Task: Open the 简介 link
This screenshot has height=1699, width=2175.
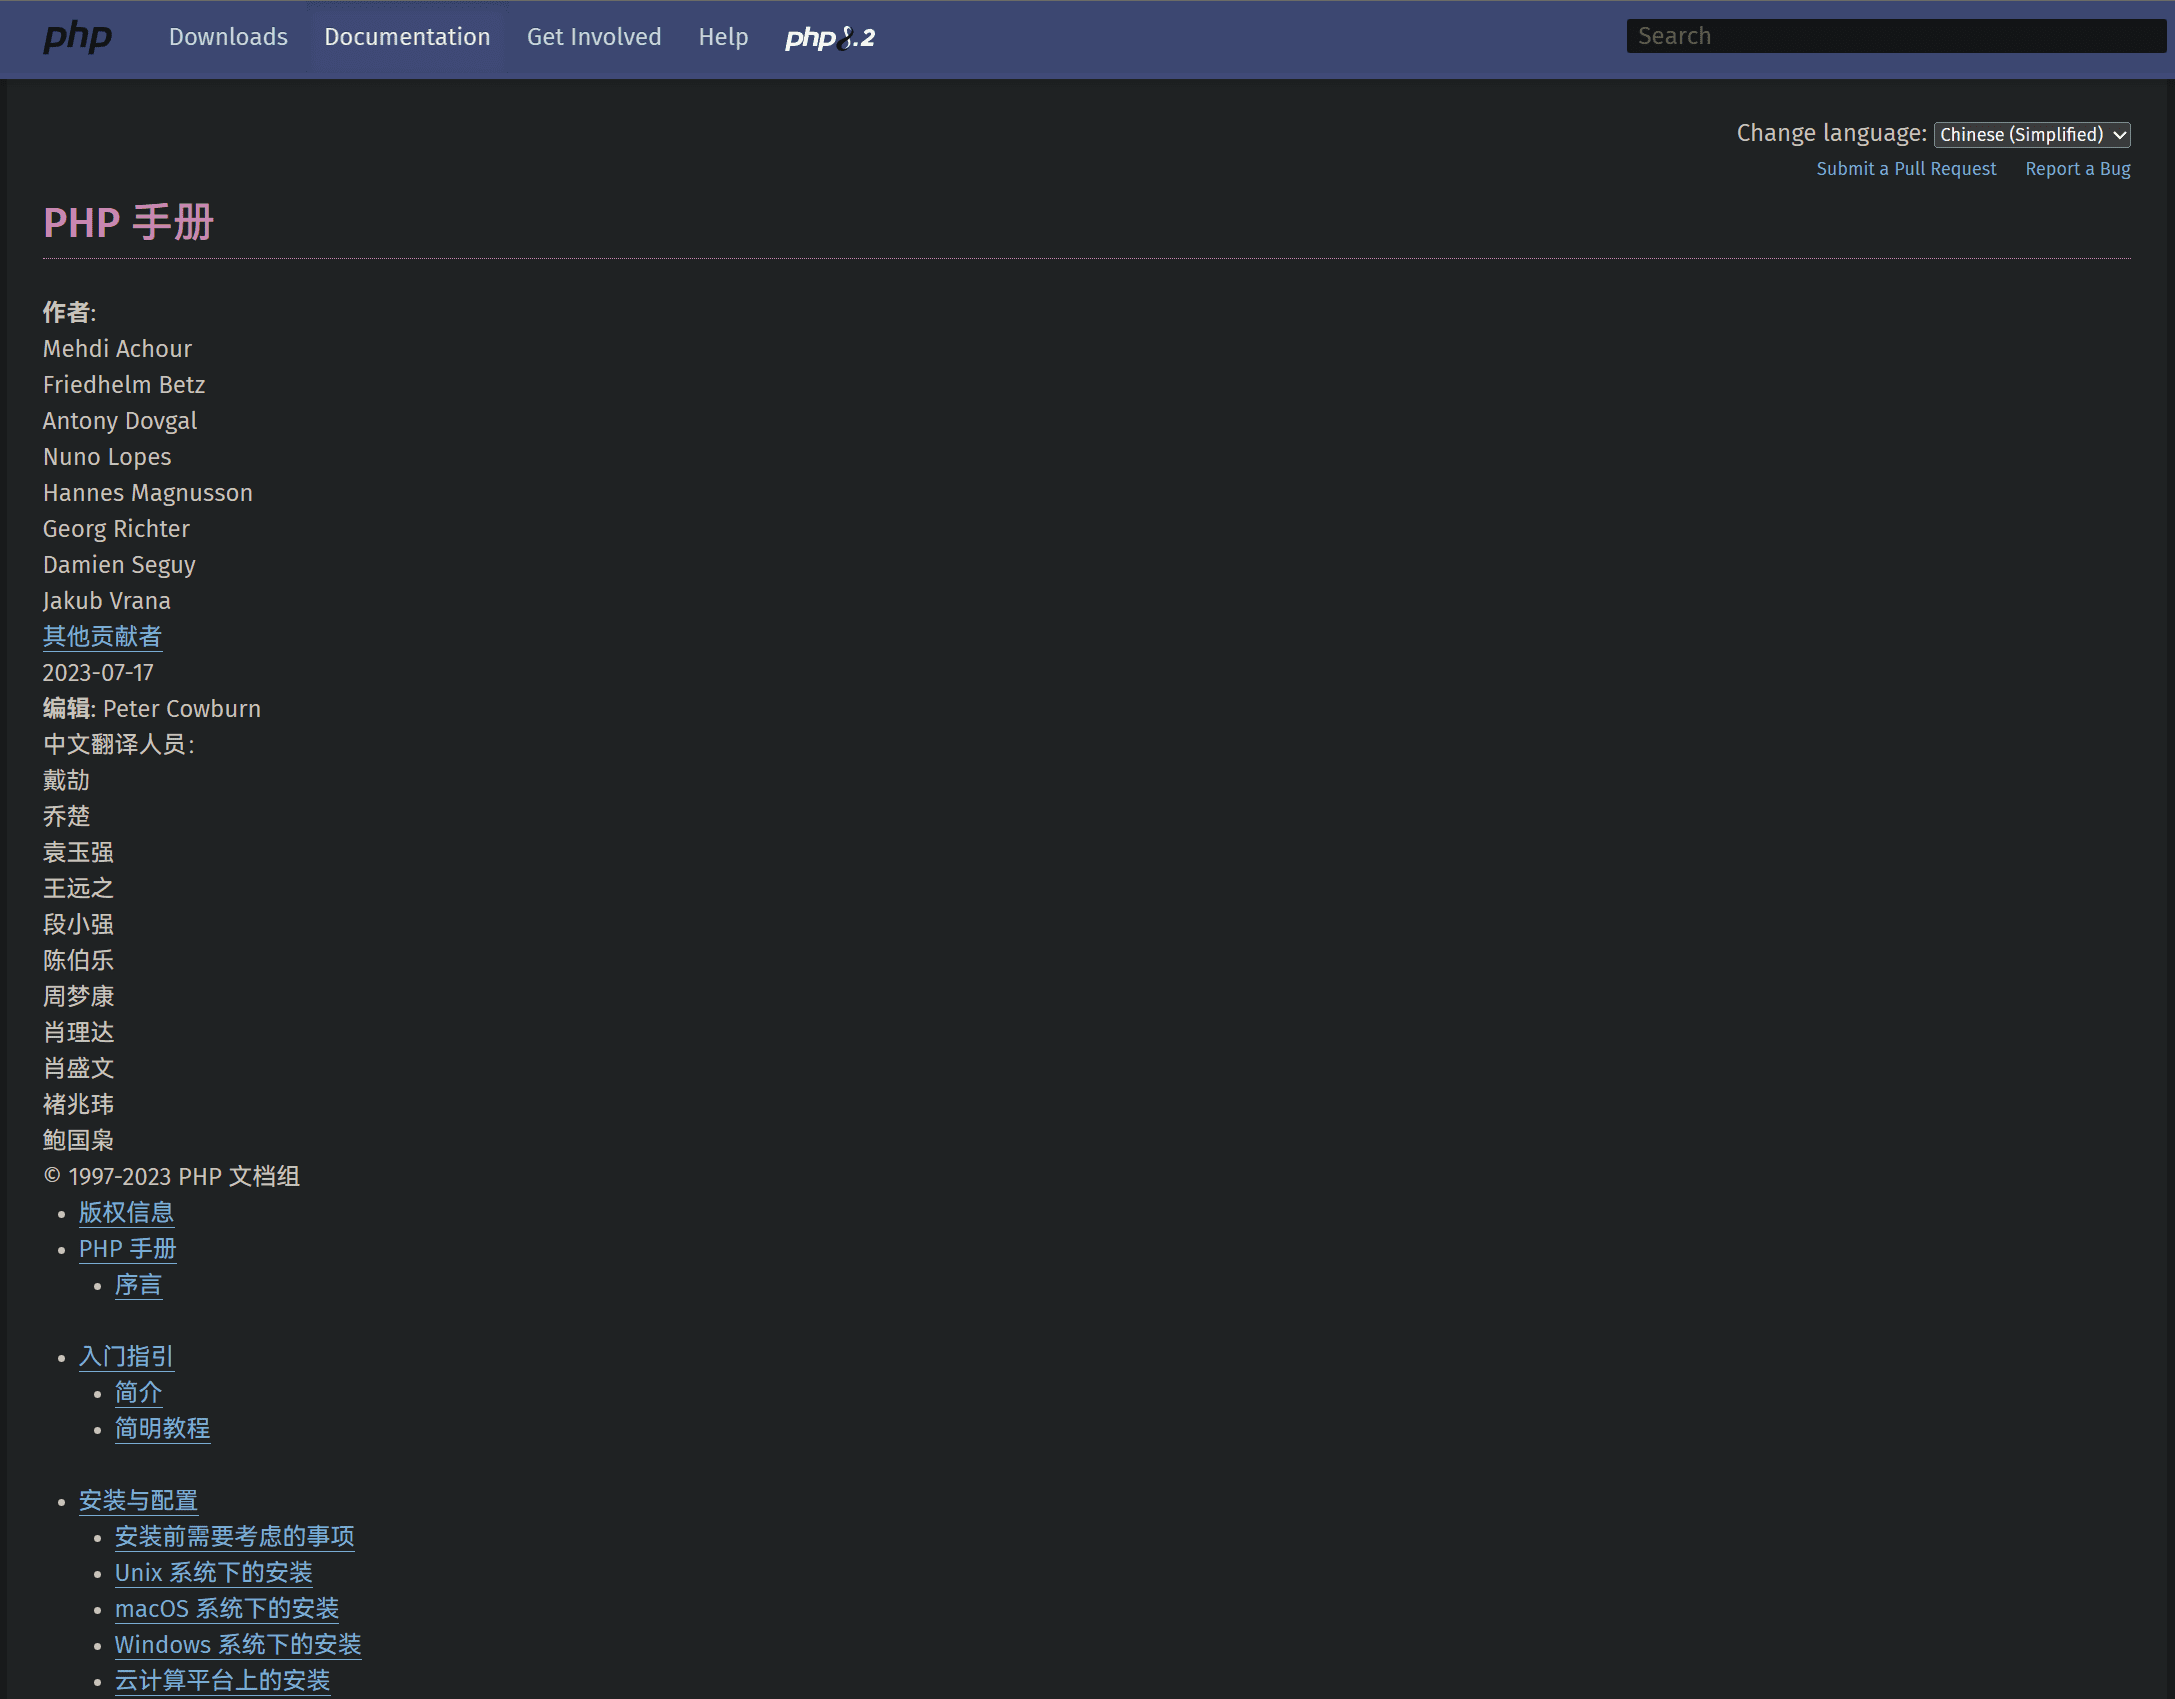Action: (x=138, y=1393)
